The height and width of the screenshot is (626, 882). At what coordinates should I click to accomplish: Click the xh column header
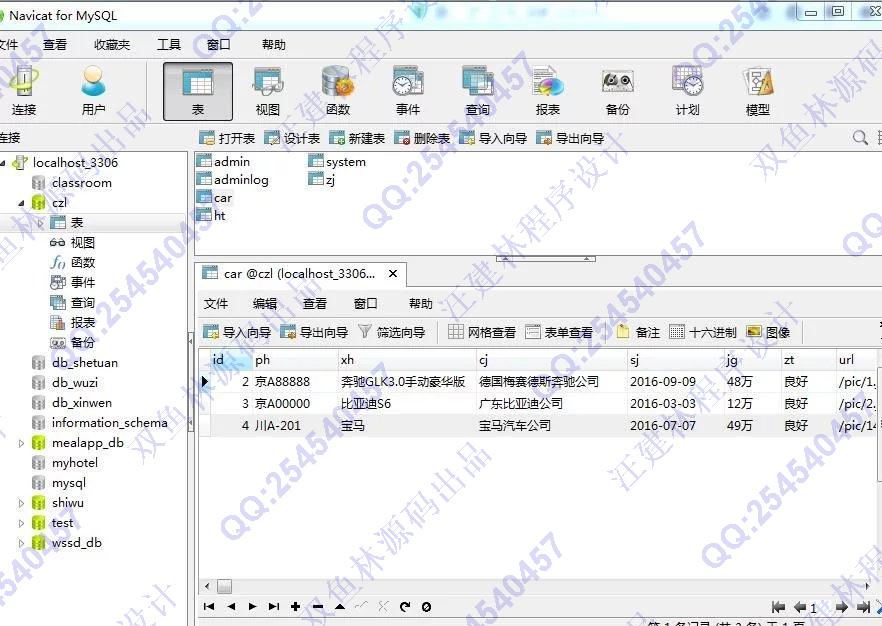(407, 360)
